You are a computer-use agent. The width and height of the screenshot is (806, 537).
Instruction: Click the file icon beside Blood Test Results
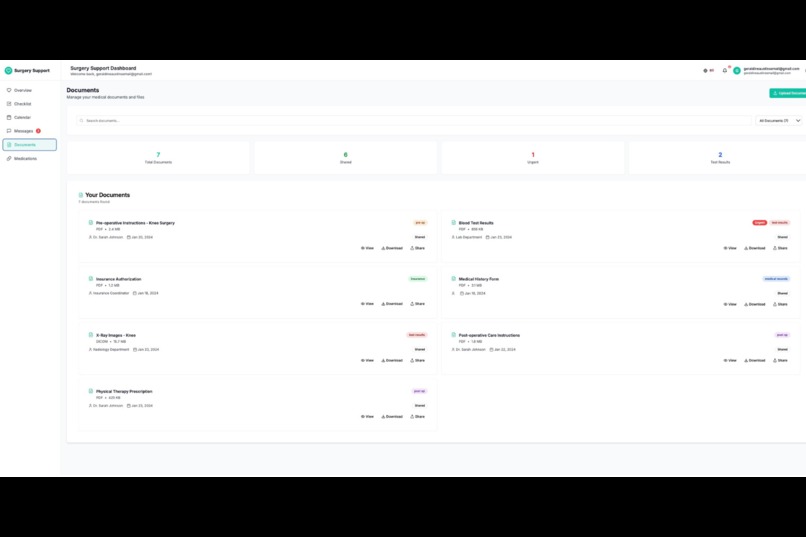pos(453,223)
